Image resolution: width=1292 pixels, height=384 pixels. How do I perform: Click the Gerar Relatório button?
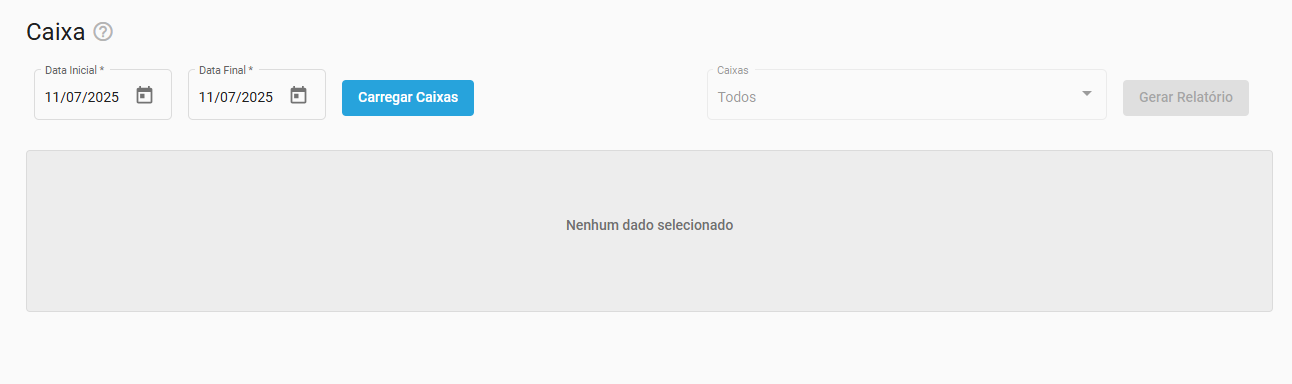click(1186, 98)
